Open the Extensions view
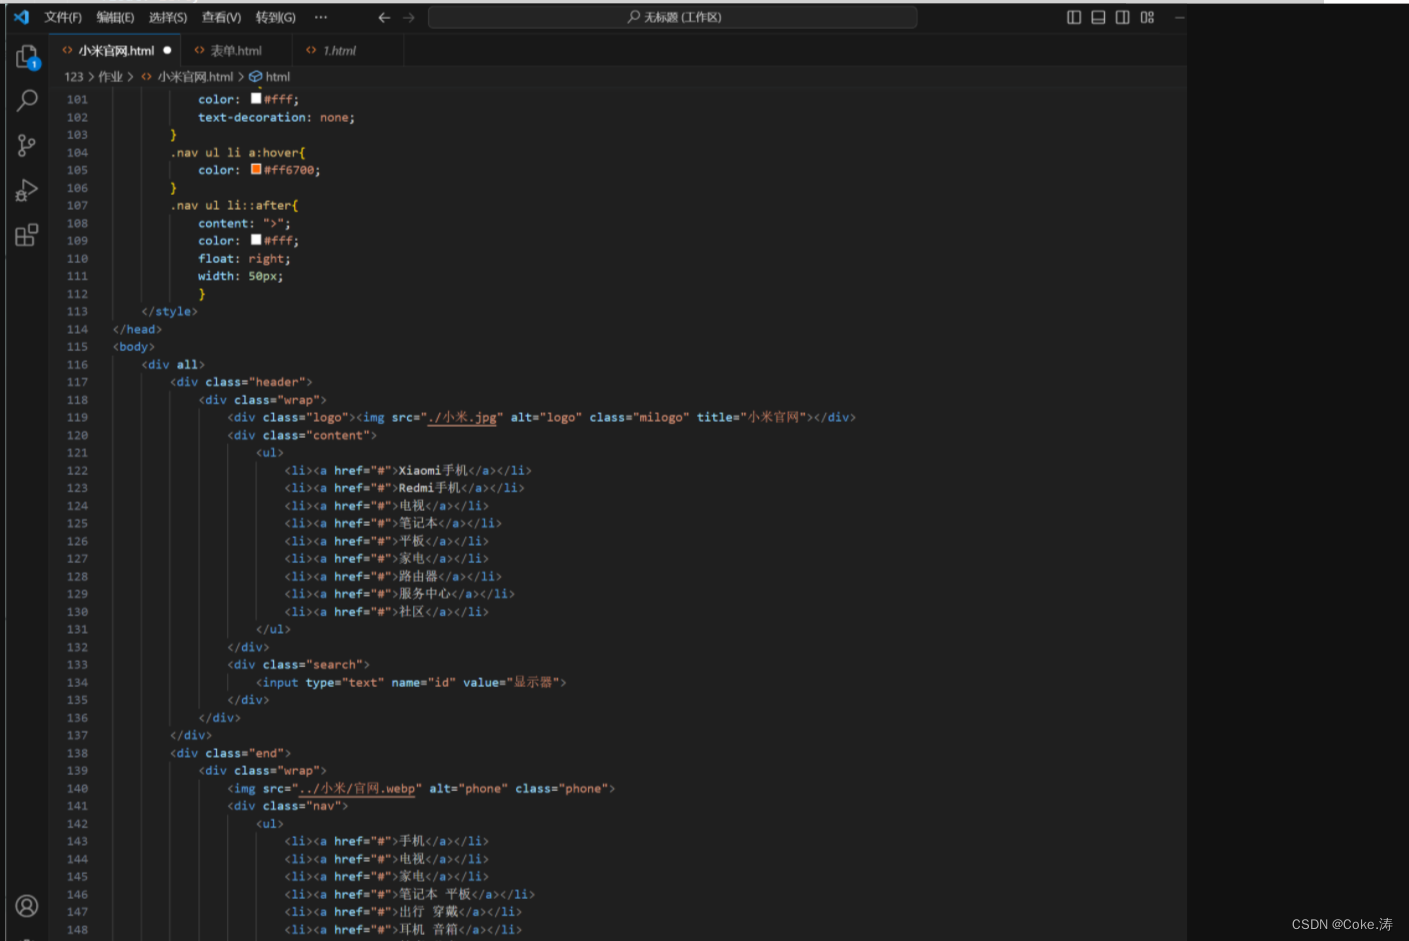 [x=27, y=235]
